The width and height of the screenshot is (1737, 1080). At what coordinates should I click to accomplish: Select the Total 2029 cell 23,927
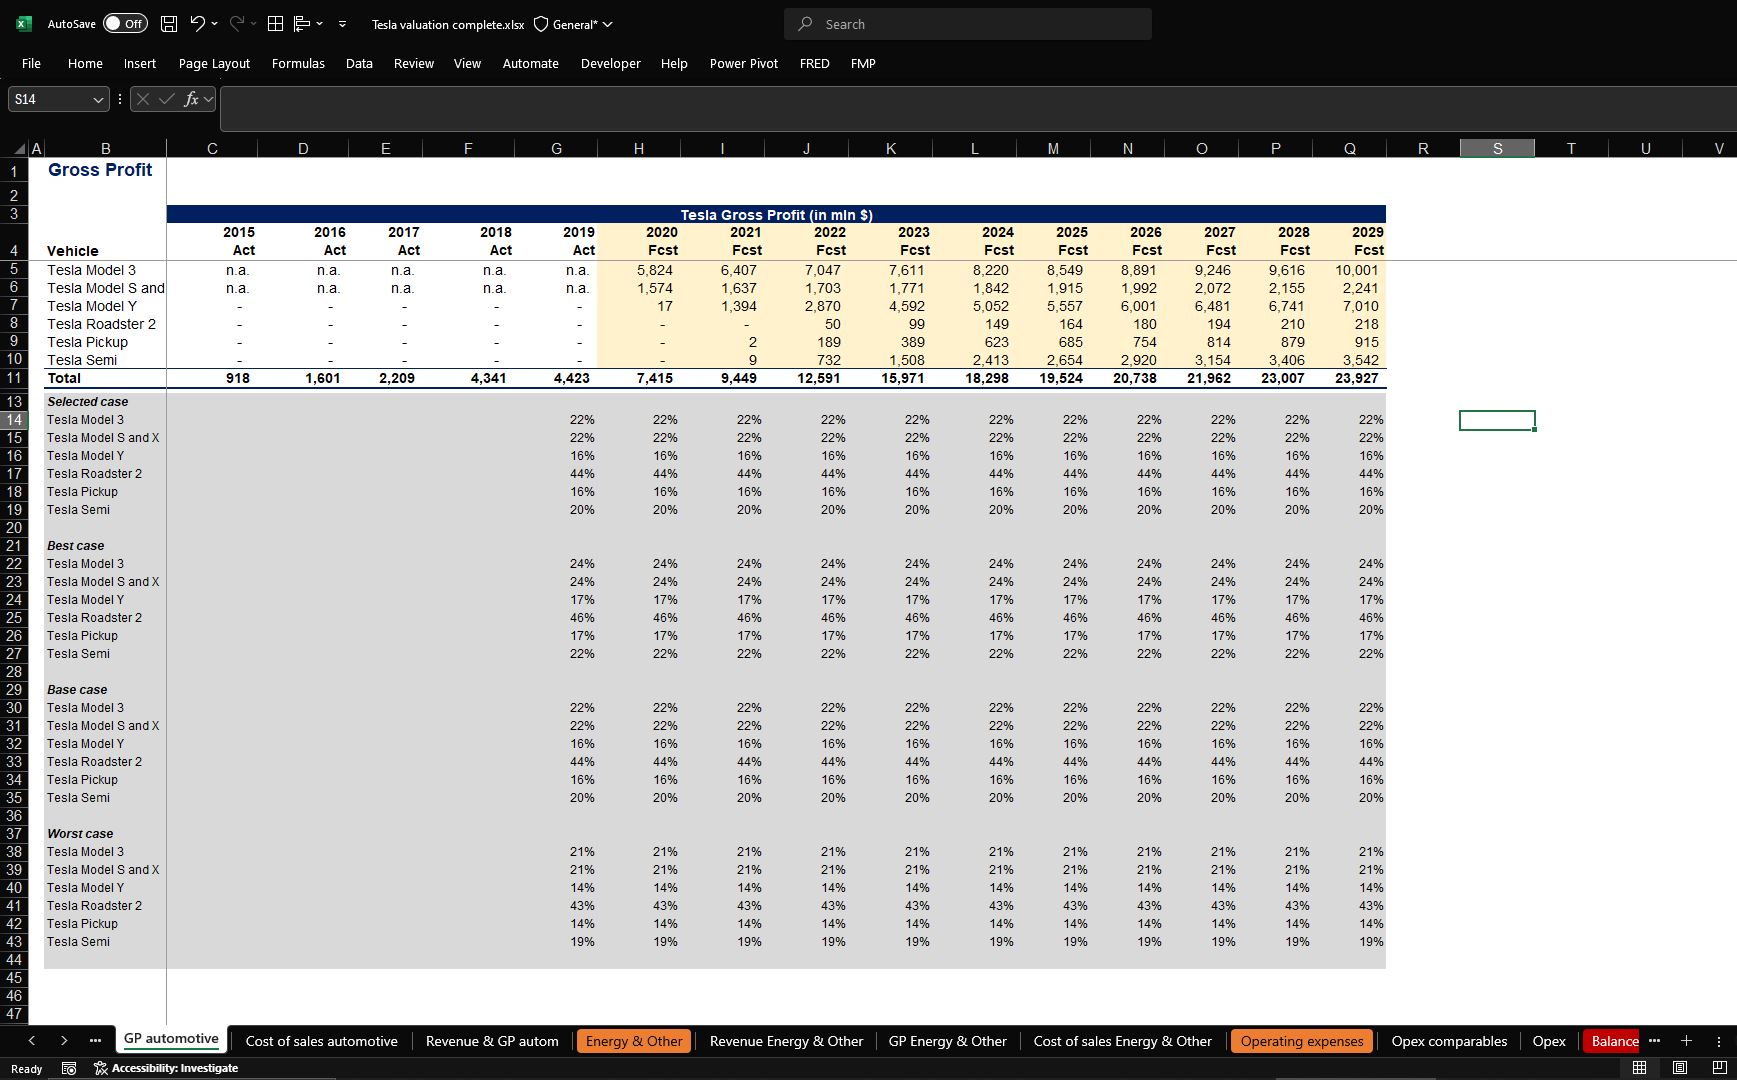pos(1349,378)
